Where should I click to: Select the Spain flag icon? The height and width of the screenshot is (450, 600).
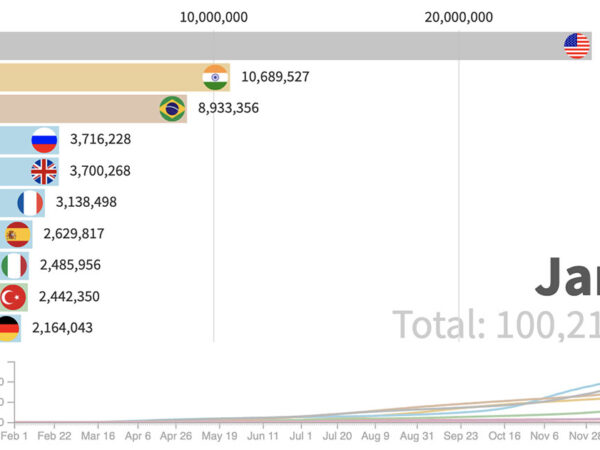pyautogui.click(x=18, y=234)
